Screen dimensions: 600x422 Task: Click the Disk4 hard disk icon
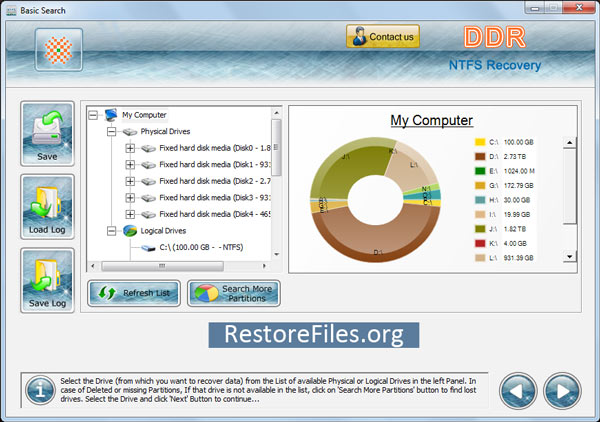point(148,214)
